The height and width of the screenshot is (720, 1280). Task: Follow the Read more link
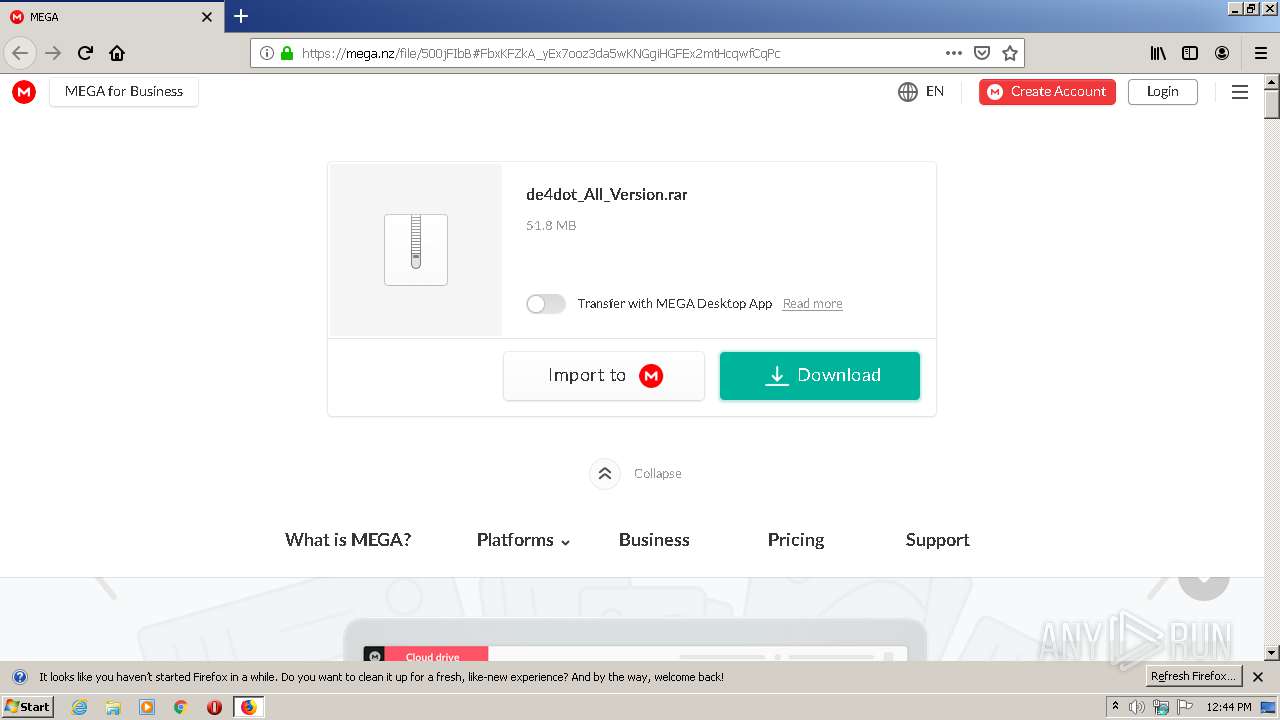point(812,304)
